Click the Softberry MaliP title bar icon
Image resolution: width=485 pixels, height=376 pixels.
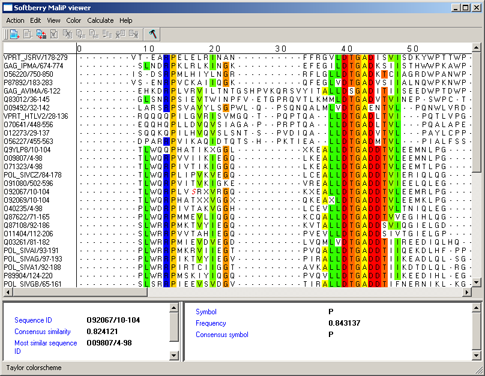click(8, 8)
